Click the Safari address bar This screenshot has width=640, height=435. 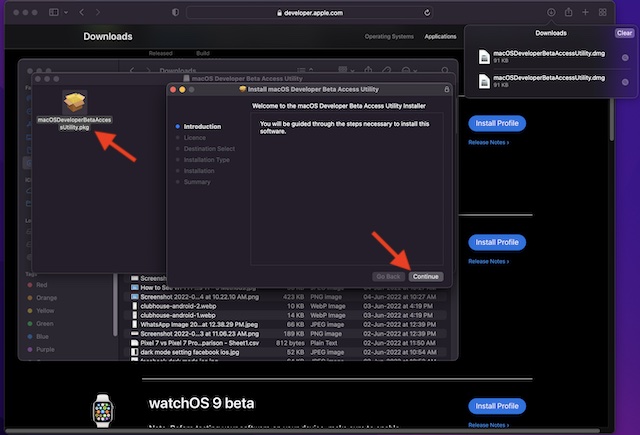coord(309,13)
